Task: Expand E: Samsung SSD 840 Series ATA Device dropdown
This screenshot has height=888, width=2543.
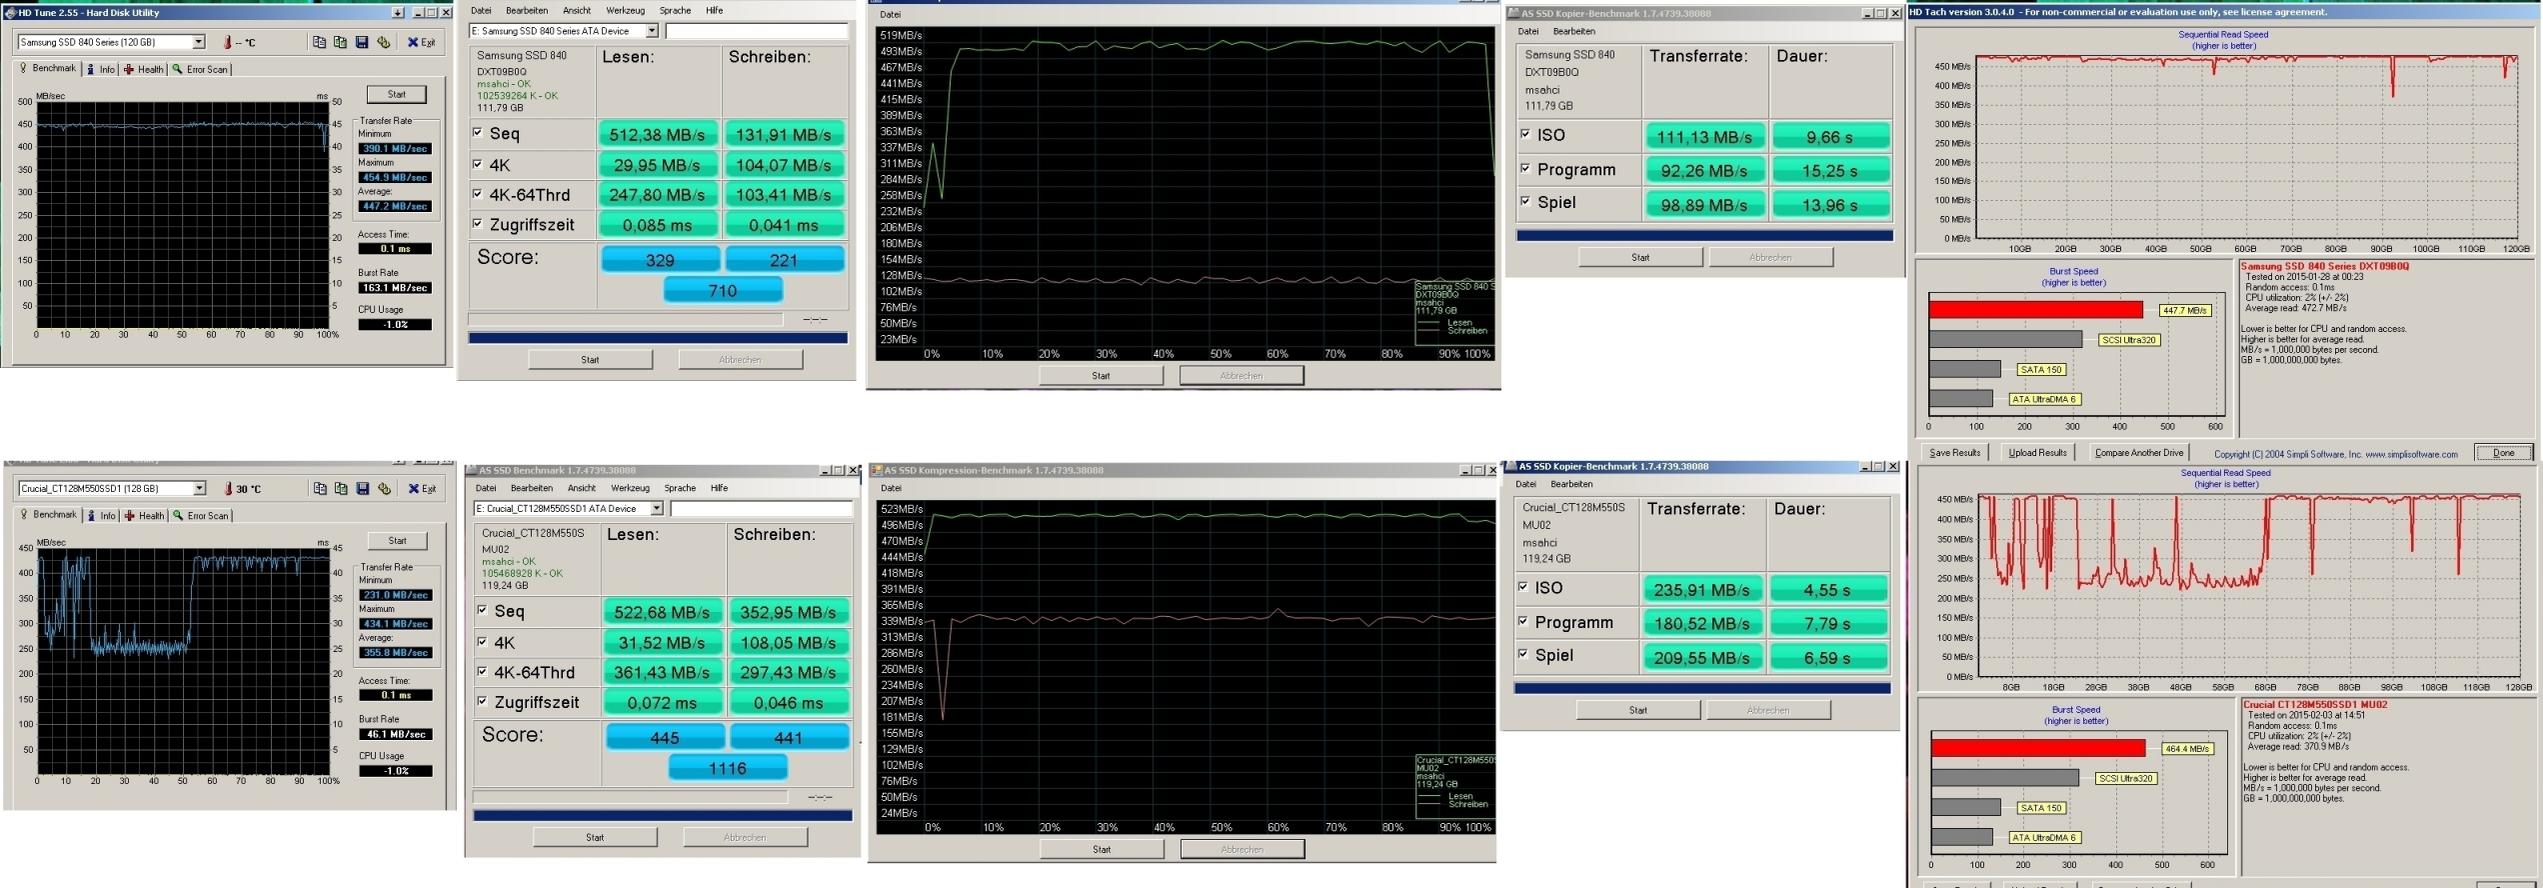Action: pos(652,31)
